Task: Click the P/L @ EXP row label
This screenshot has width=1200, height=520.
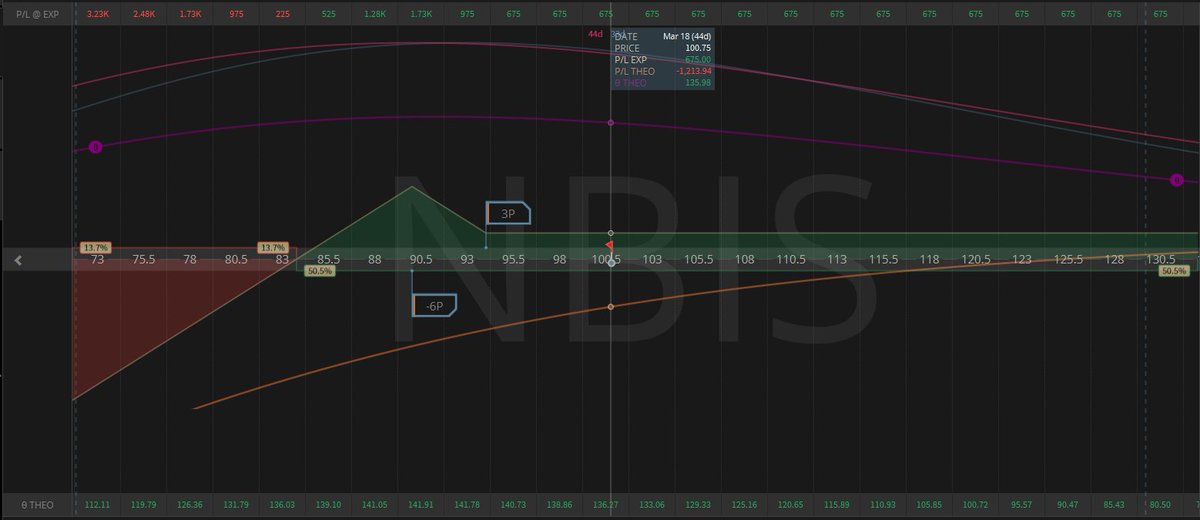Action: point(39,14)
